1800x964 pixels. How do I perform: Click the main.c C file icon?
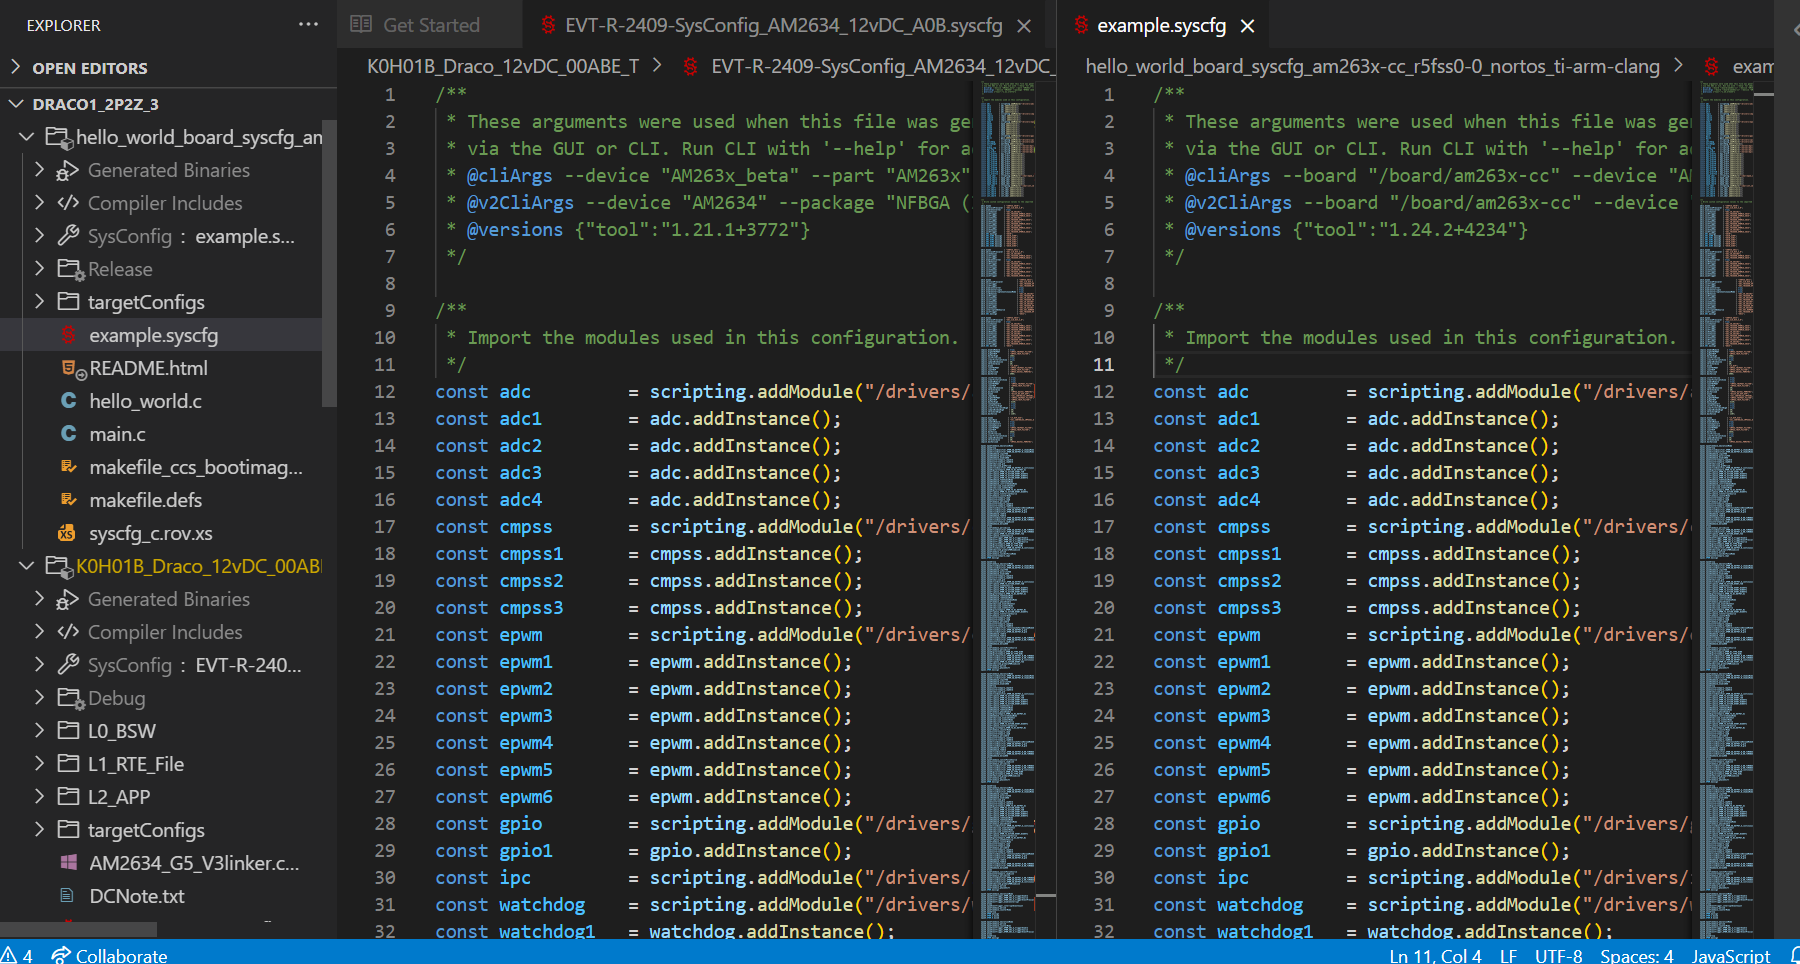[68, 434]
